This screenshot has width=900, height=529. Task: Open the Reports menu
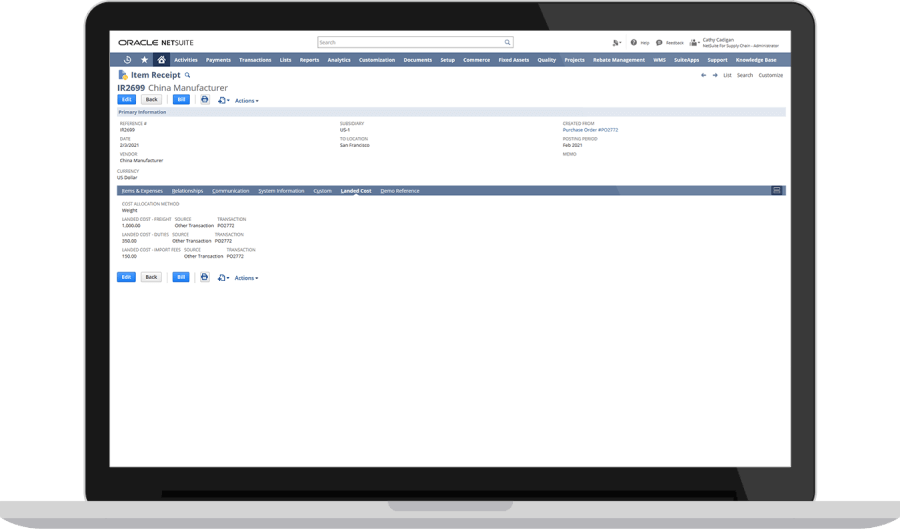[x=309, y=60]
